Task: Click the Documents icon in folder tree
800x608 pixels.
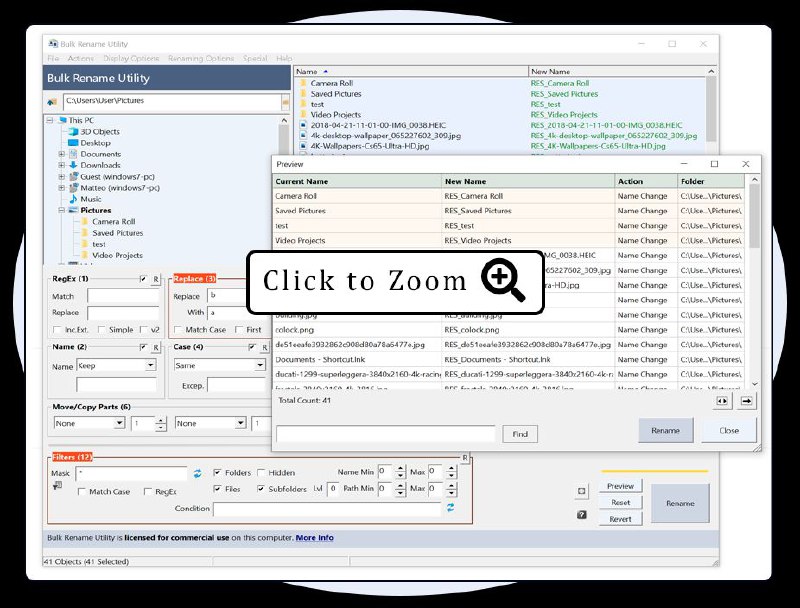Action: click(73, 154)
